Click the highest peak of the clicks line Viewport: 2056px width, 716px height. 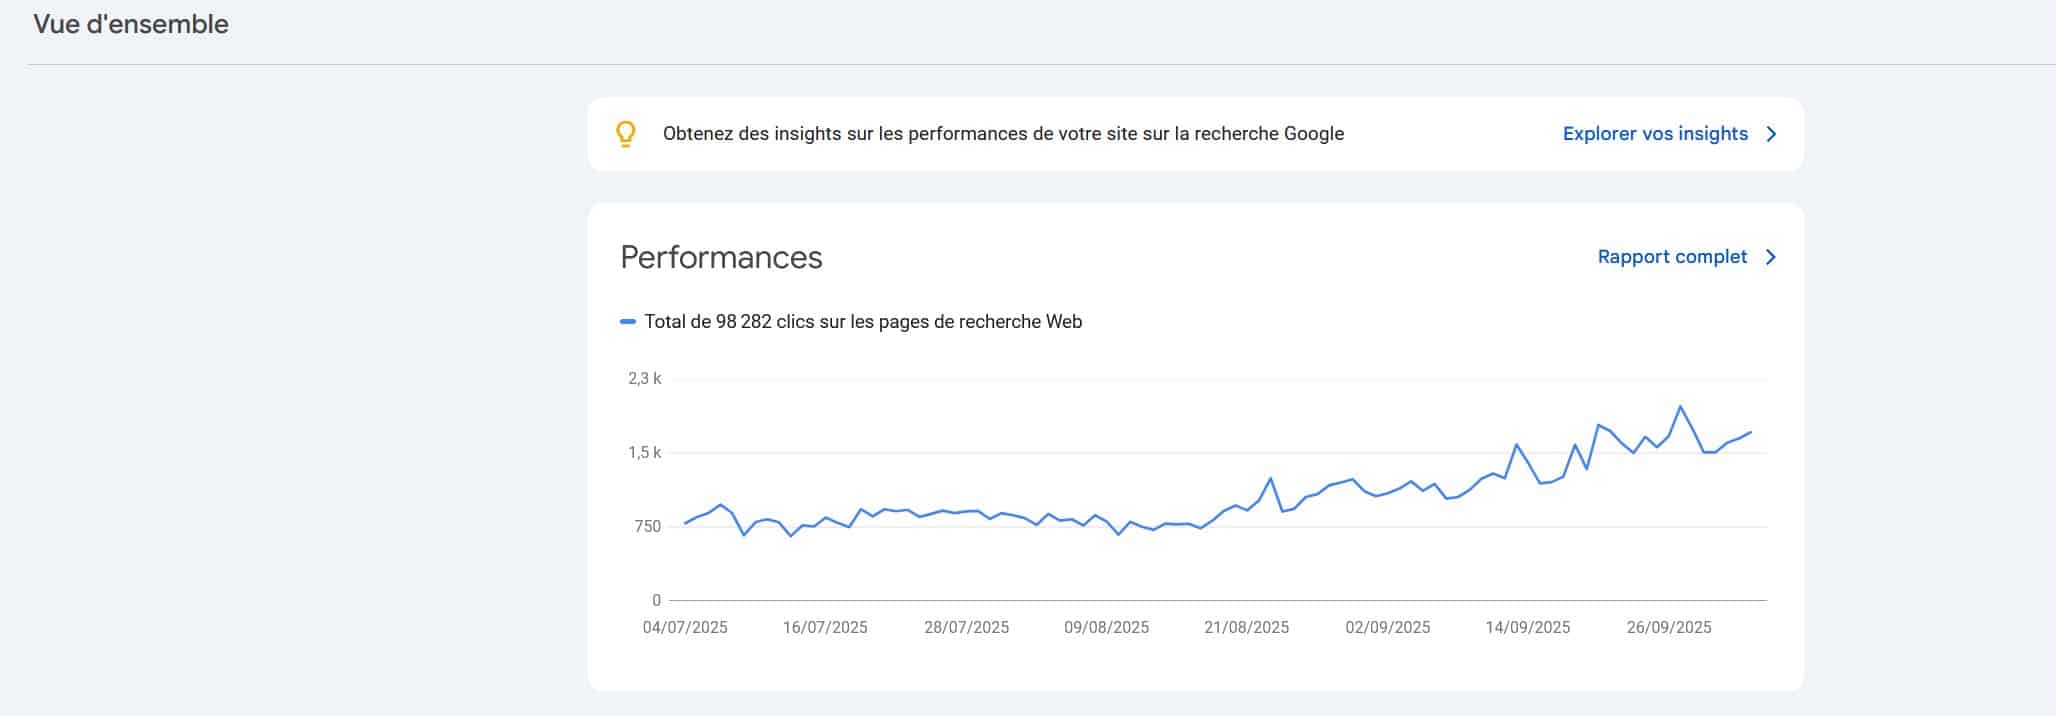(x=1680, y=406)
